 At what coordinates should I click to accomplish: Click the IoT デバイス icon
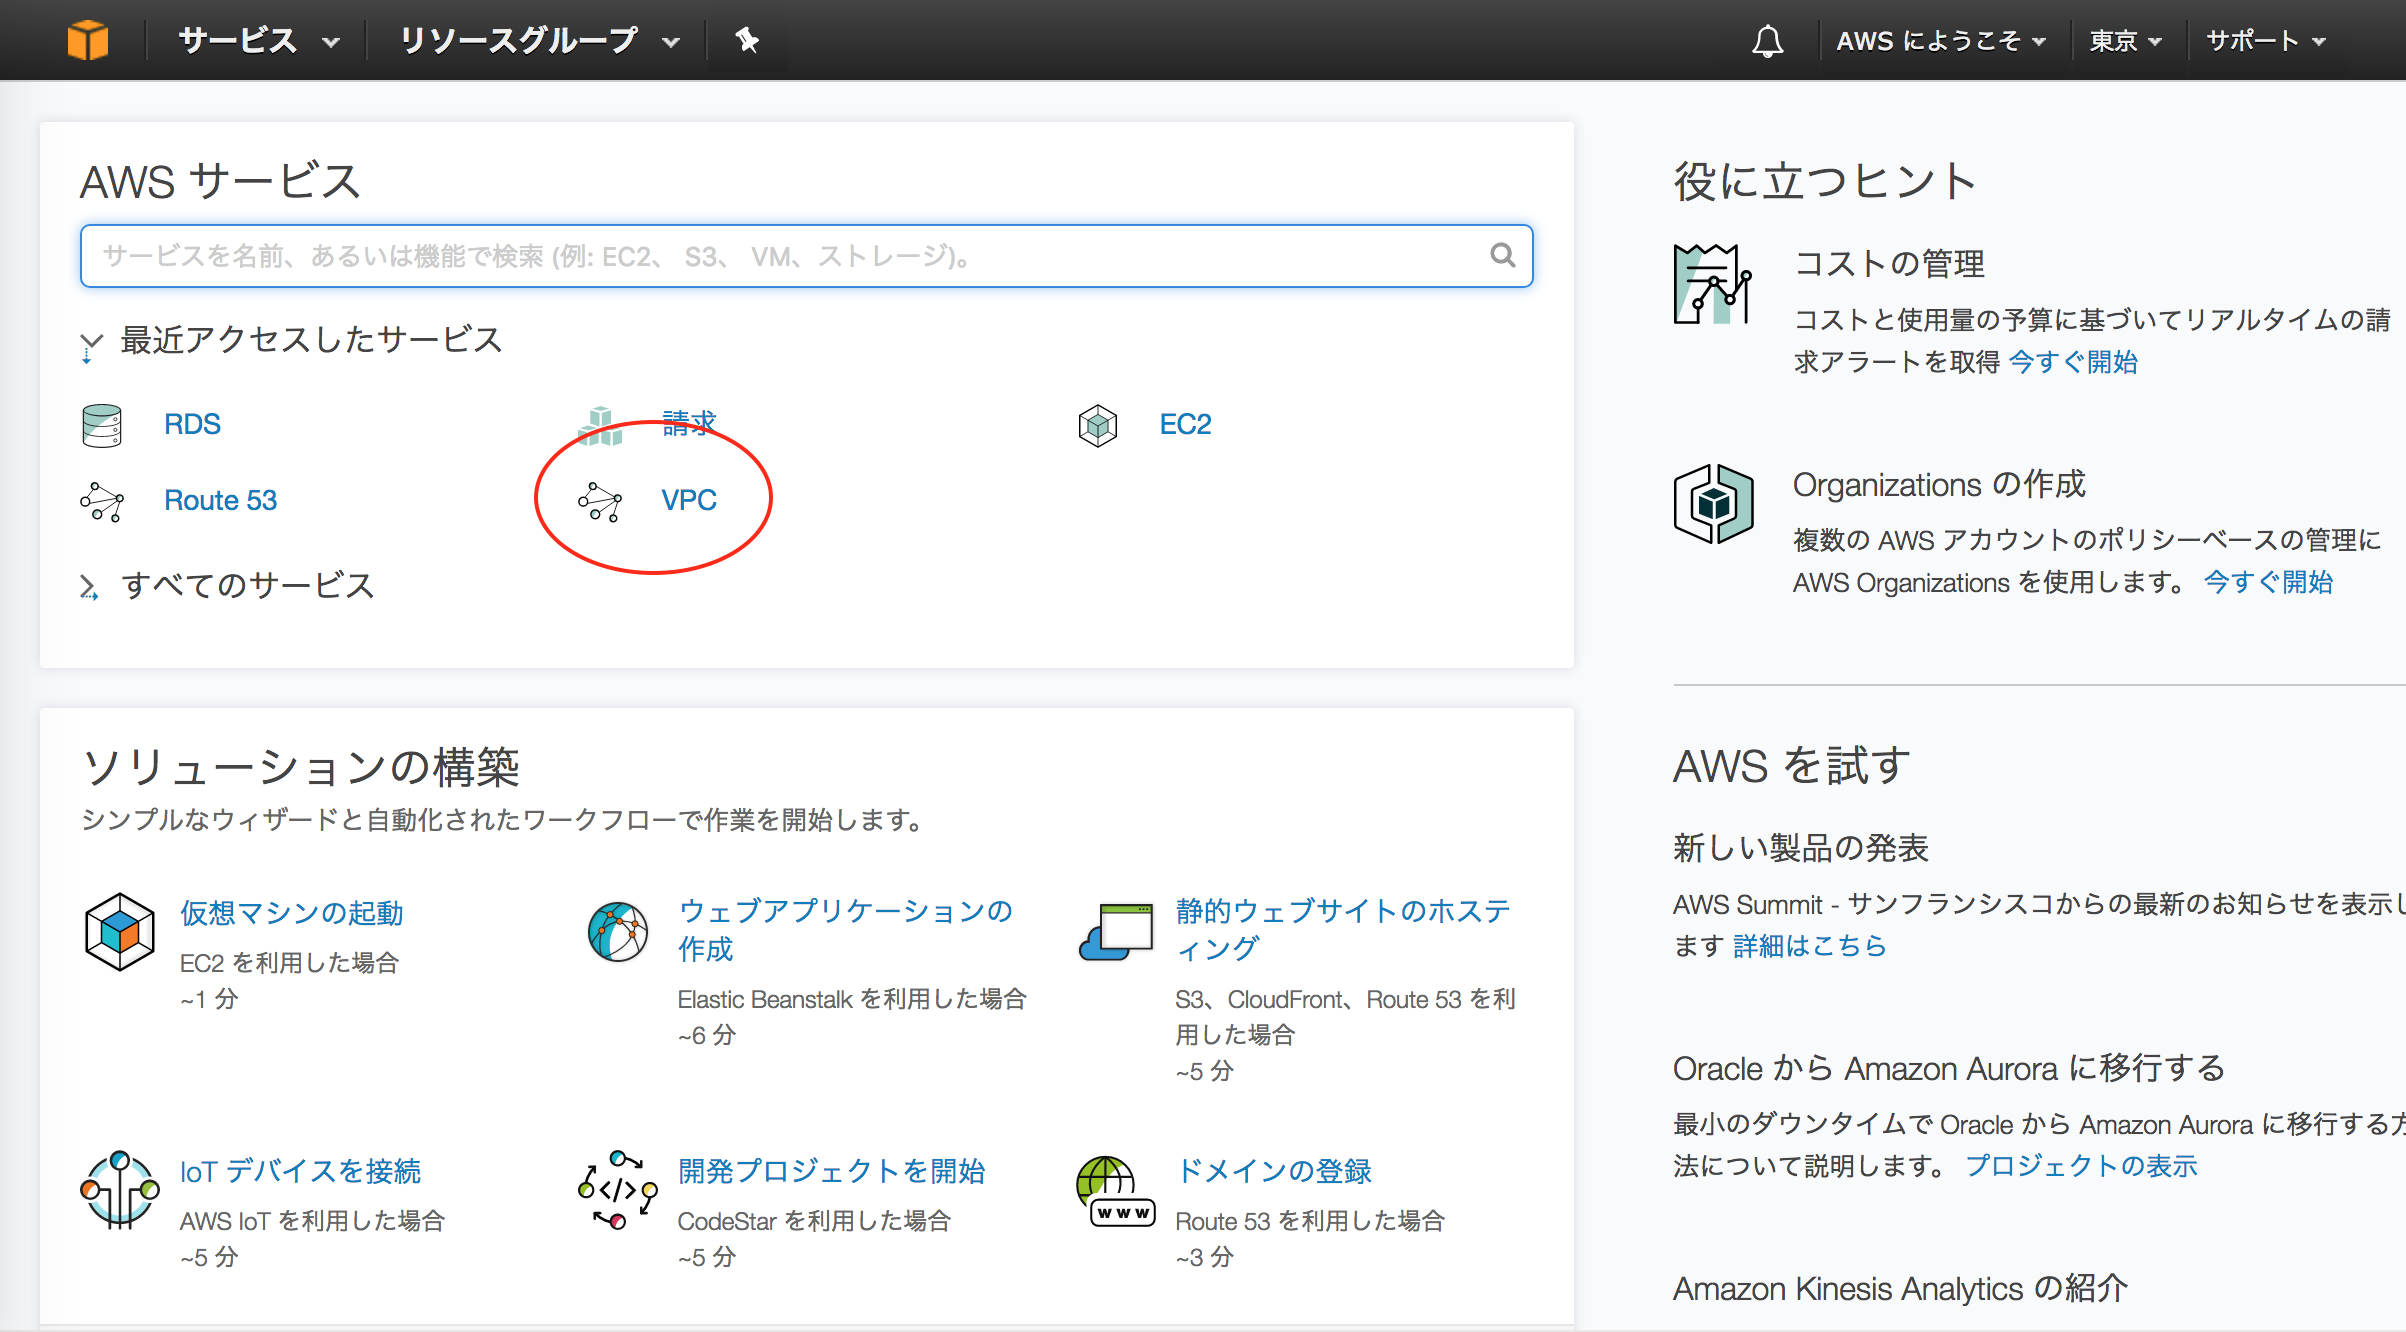120,1190
